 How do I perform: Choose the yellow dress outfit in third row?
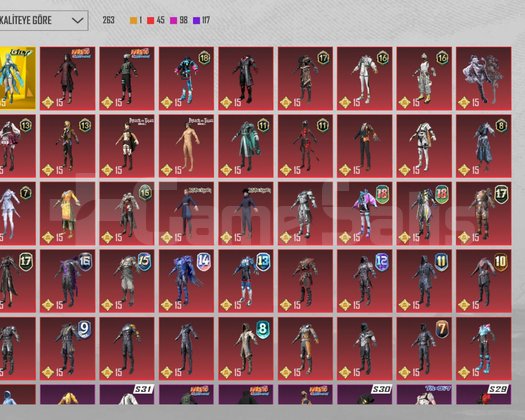pyautogui.click(x=67, y=213)
